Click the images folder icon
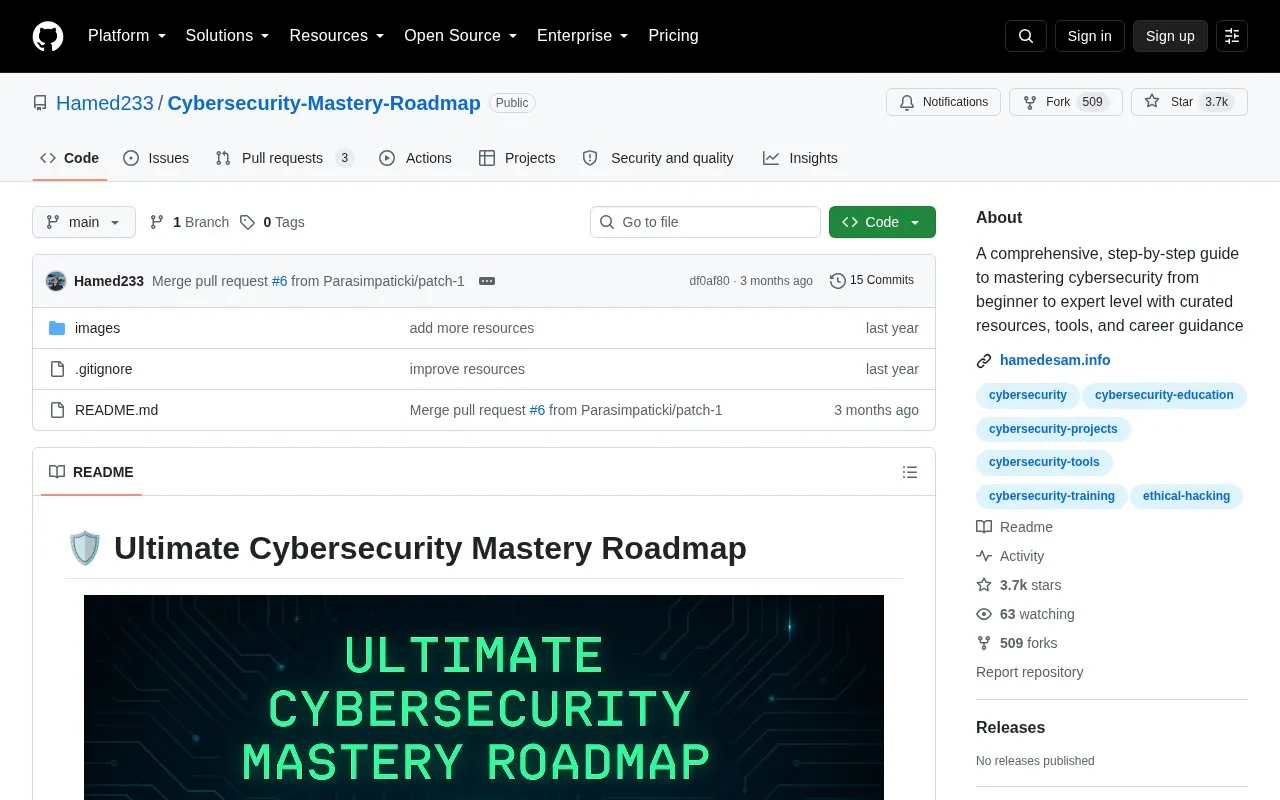The image size is (1280, 800). pos(57,328)
